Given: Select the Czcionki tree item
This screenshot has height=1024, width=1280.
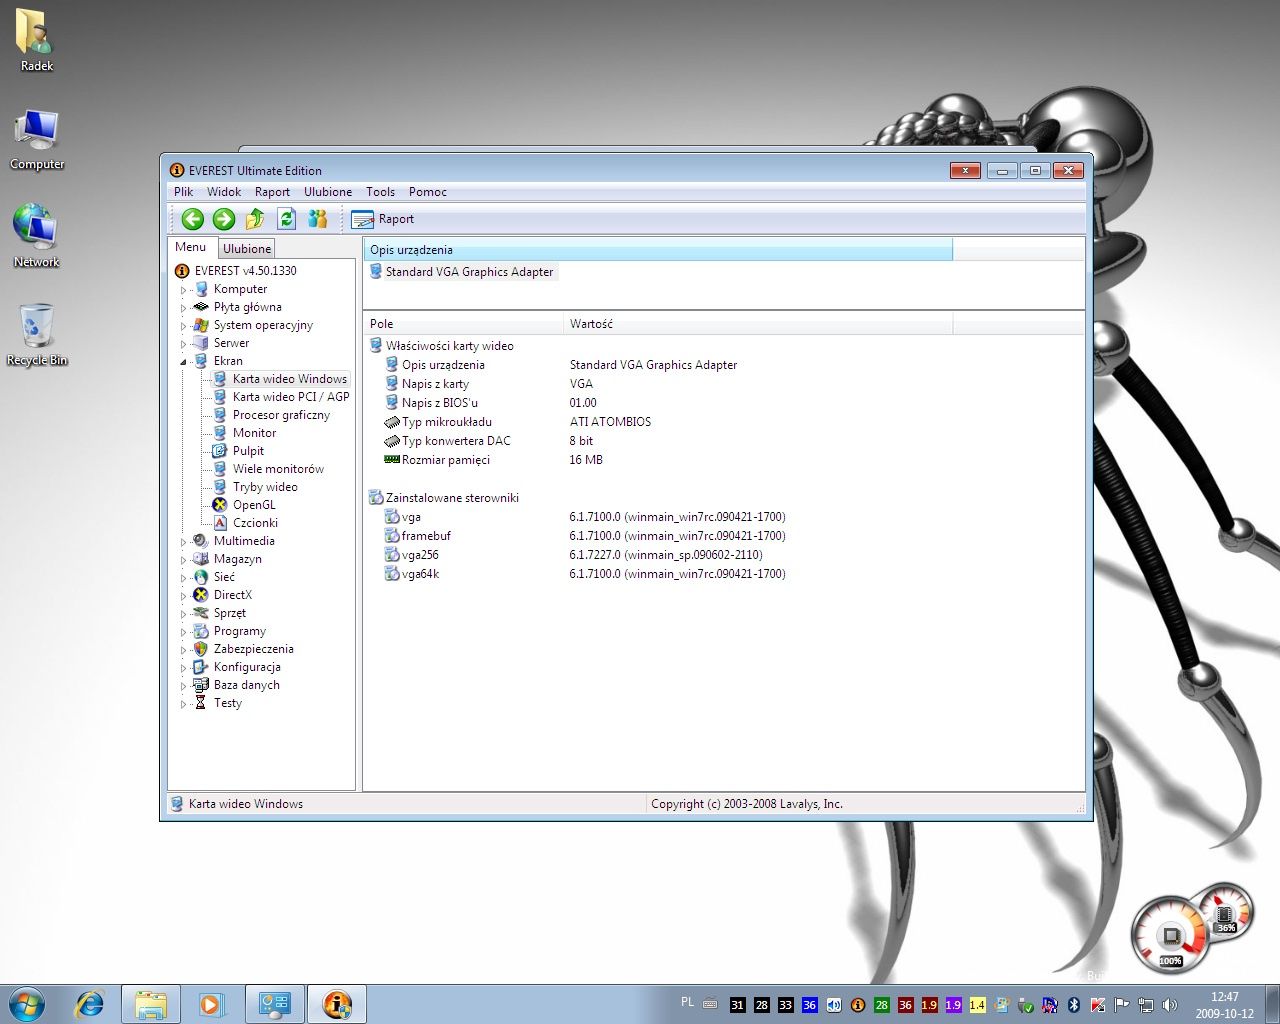Looking at the screenshot, I should 255,523.
